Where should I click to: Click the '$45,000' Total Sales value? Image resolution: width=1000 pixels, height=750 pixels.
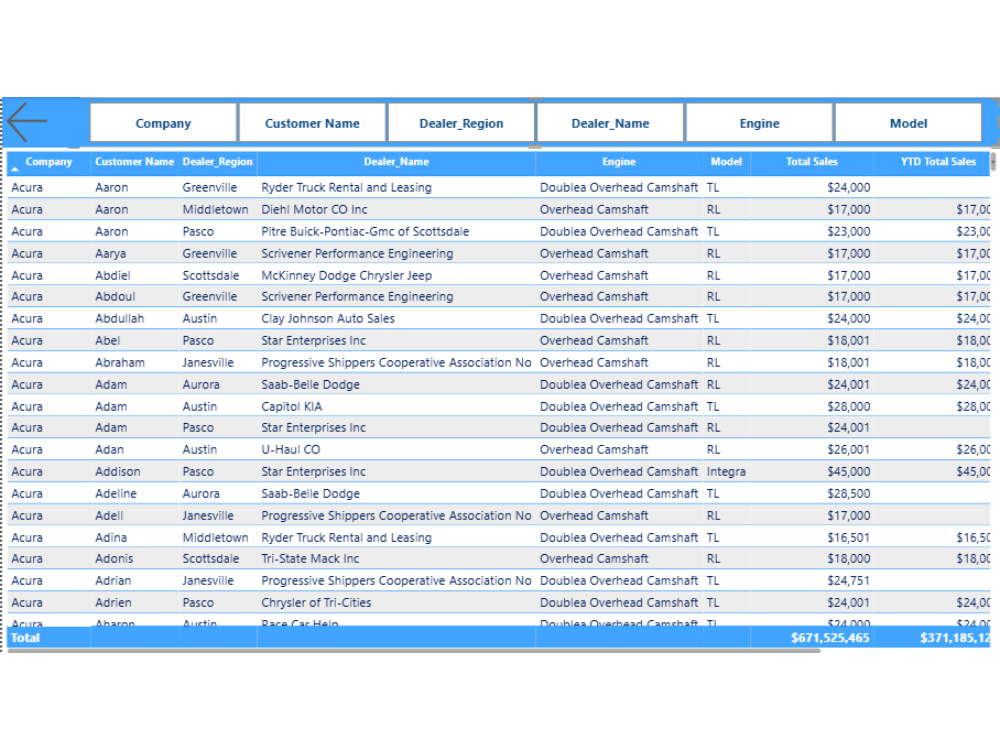click(x=848, y=472)
